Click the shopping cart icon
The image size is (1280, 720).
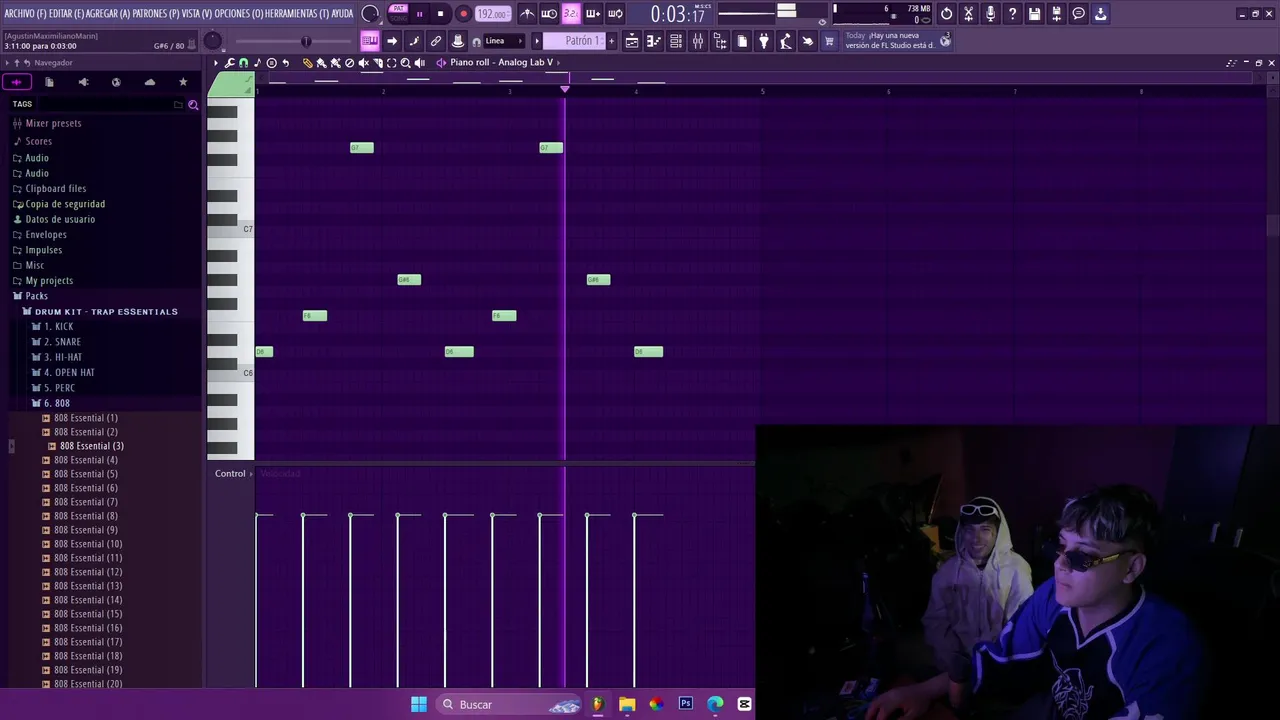click(x=829, y=41)
